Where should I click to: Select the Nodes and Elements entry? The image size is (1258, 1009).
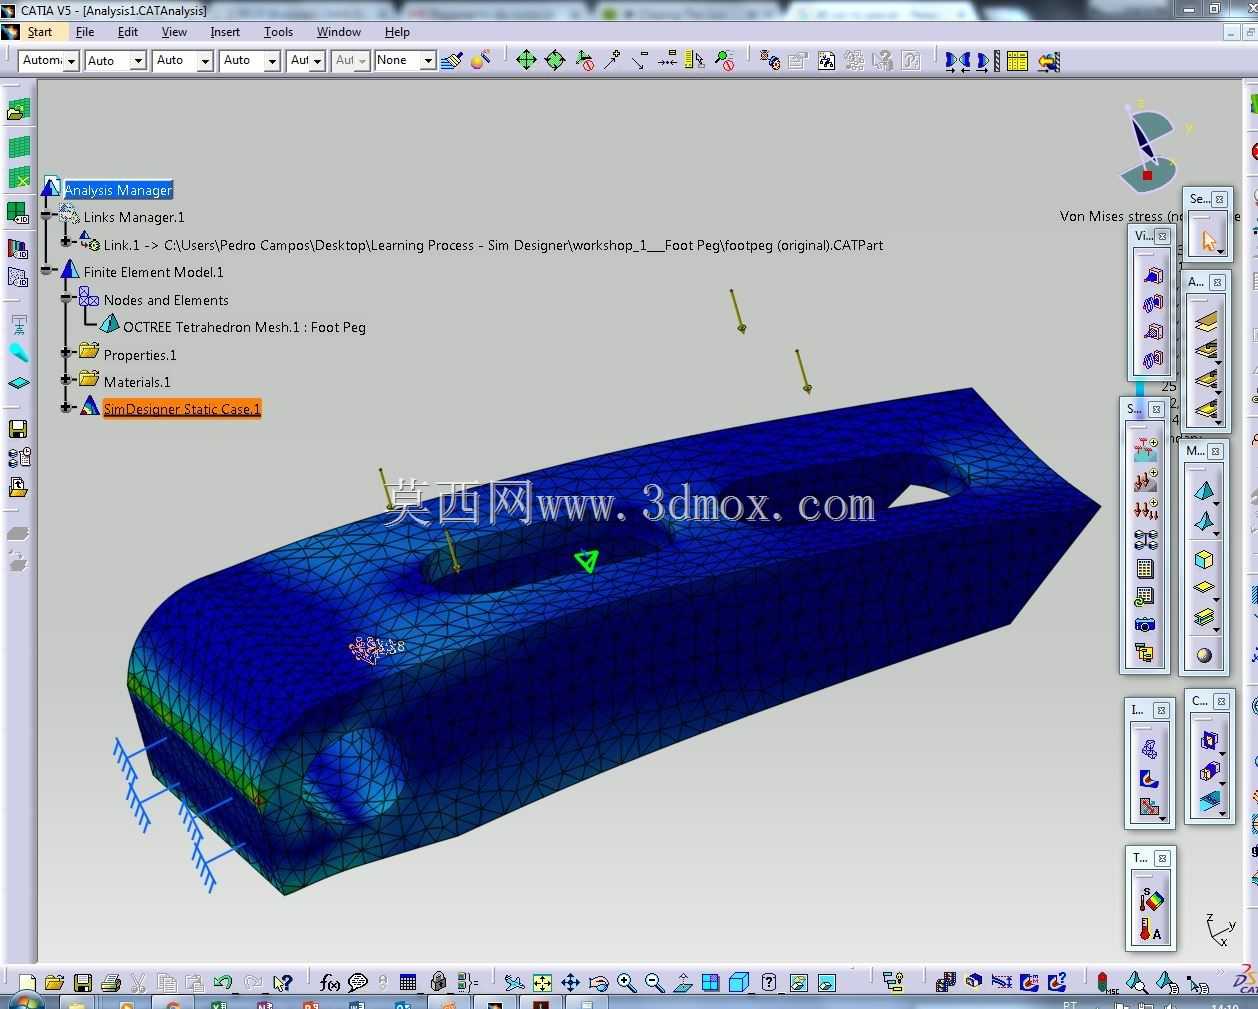pyautogui.click(x=166, y=300)
